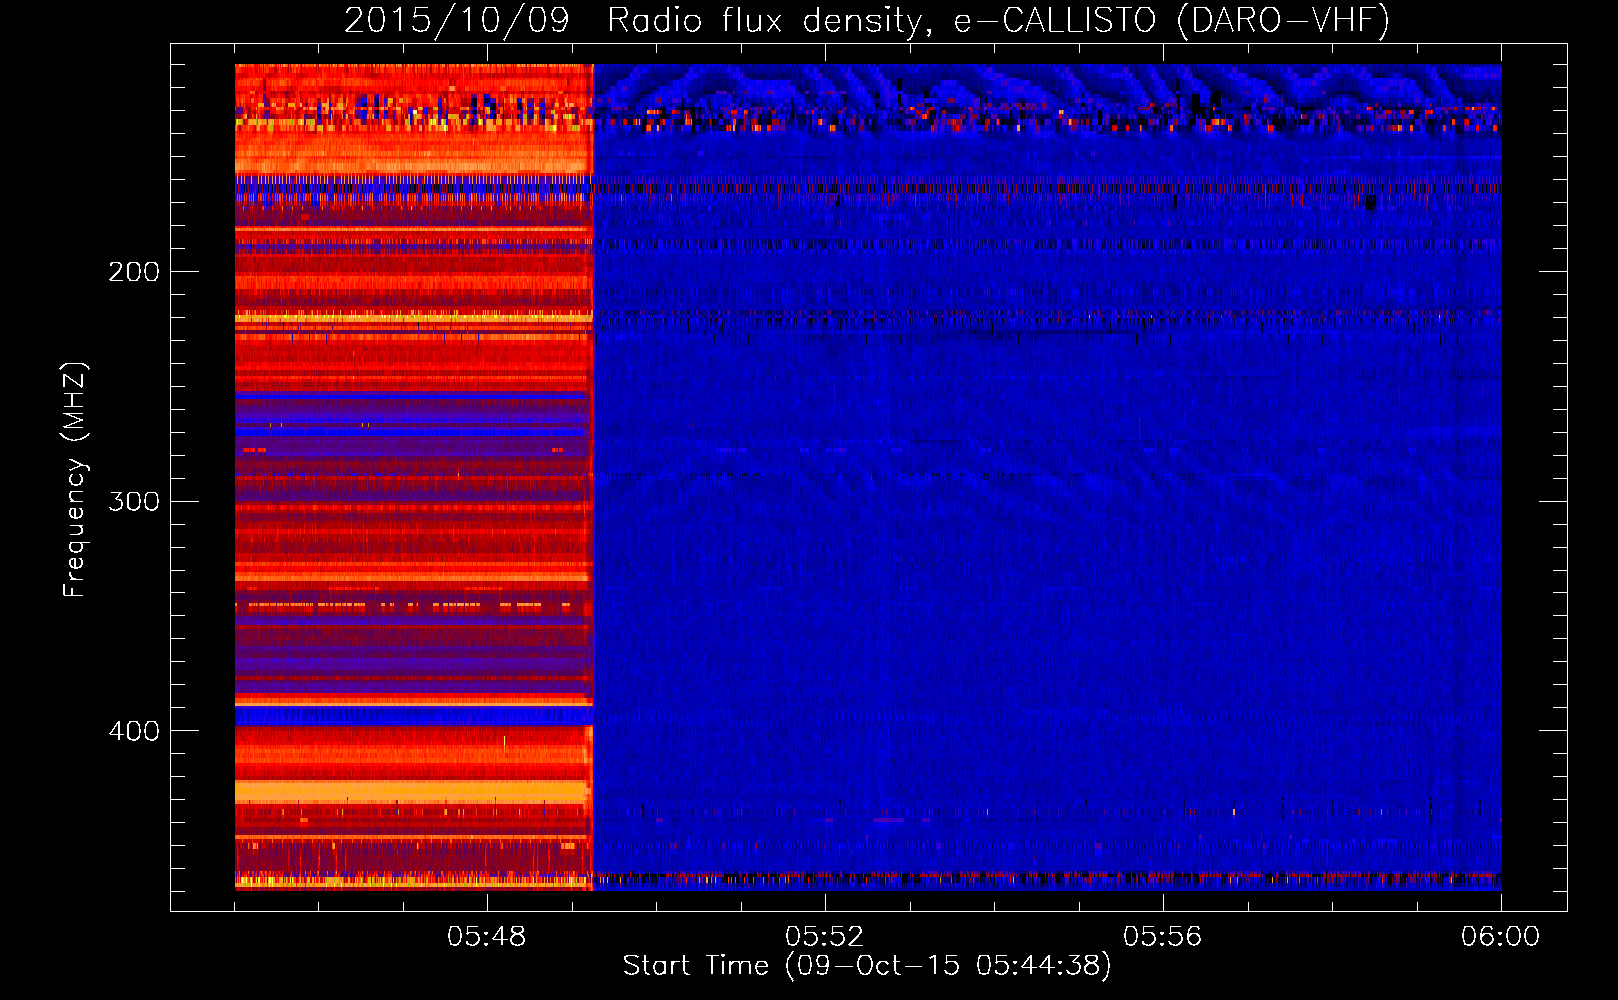Click the 05:48 time tick label
This screenshot has height=1000, width=1618.
487,937
